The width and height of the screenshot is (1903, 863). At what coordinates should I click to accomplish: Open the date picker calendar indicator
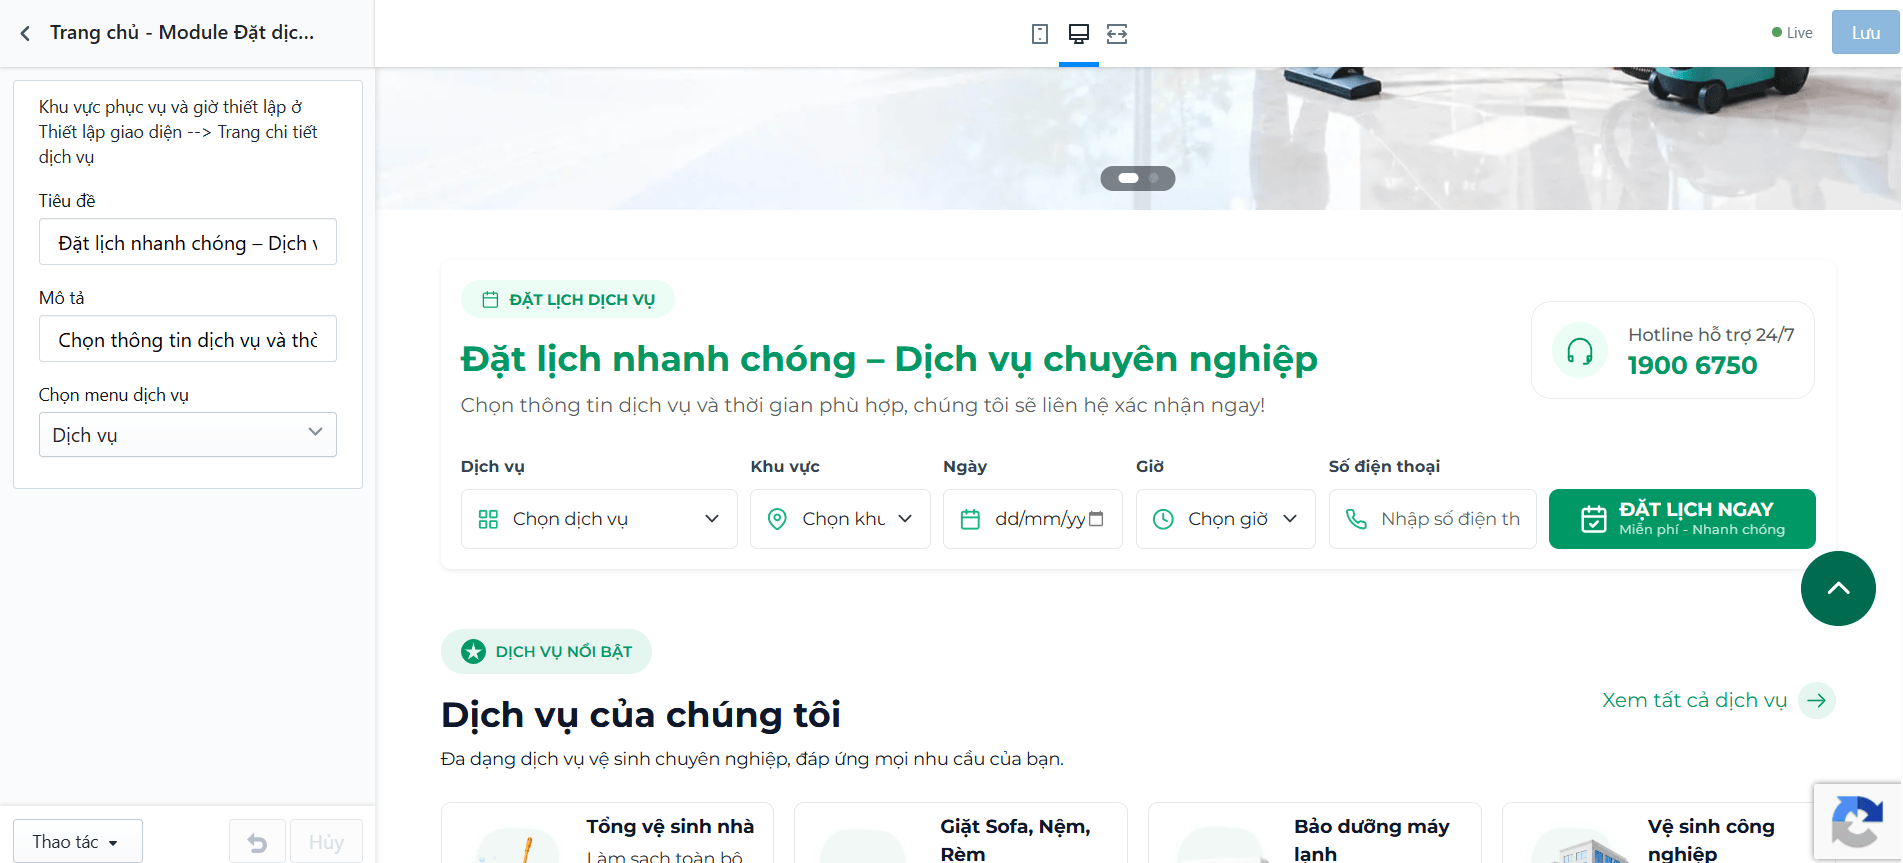pos(1096,519)
